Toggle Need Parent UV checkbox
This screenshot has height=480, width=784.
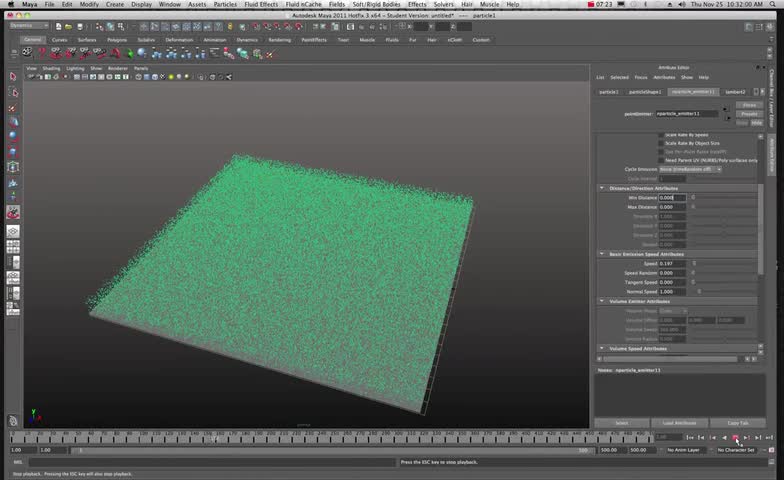[661, 160]
